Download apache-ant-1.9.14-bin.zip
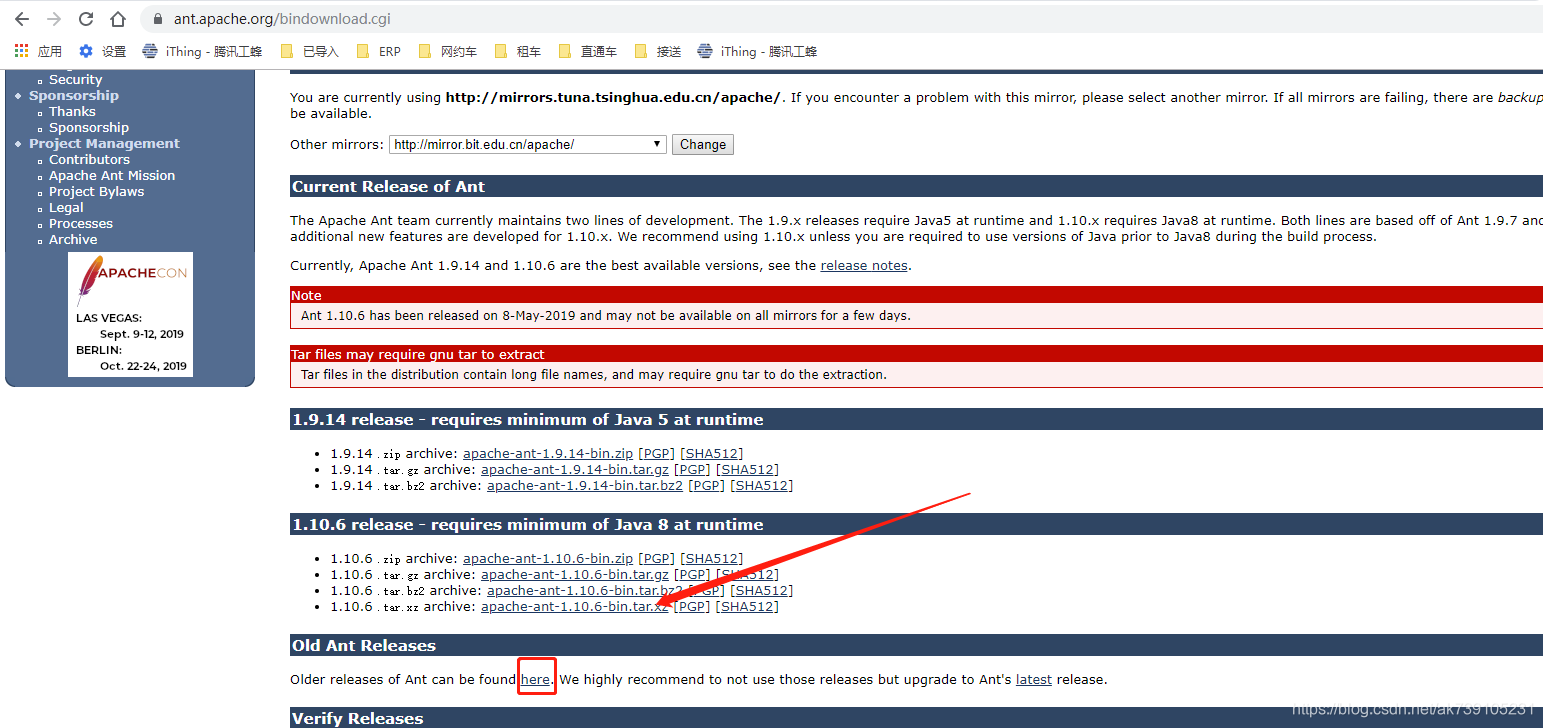Screen dimensions: 1543x728 pos(548,454)
